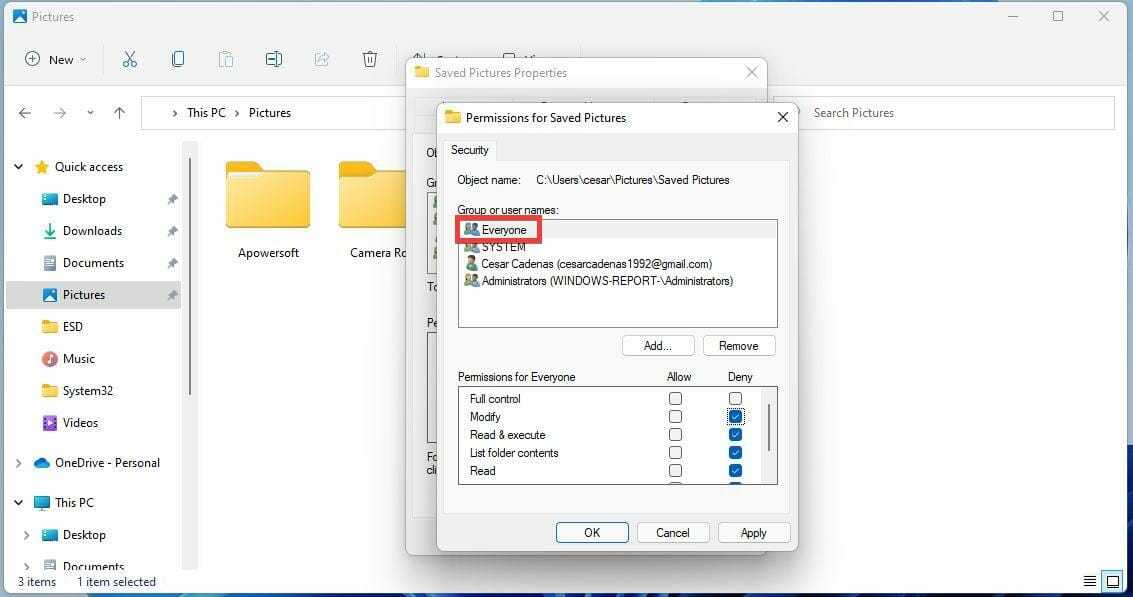
Task: Collapse the Quick access tree section
Action: pos(18,167)
